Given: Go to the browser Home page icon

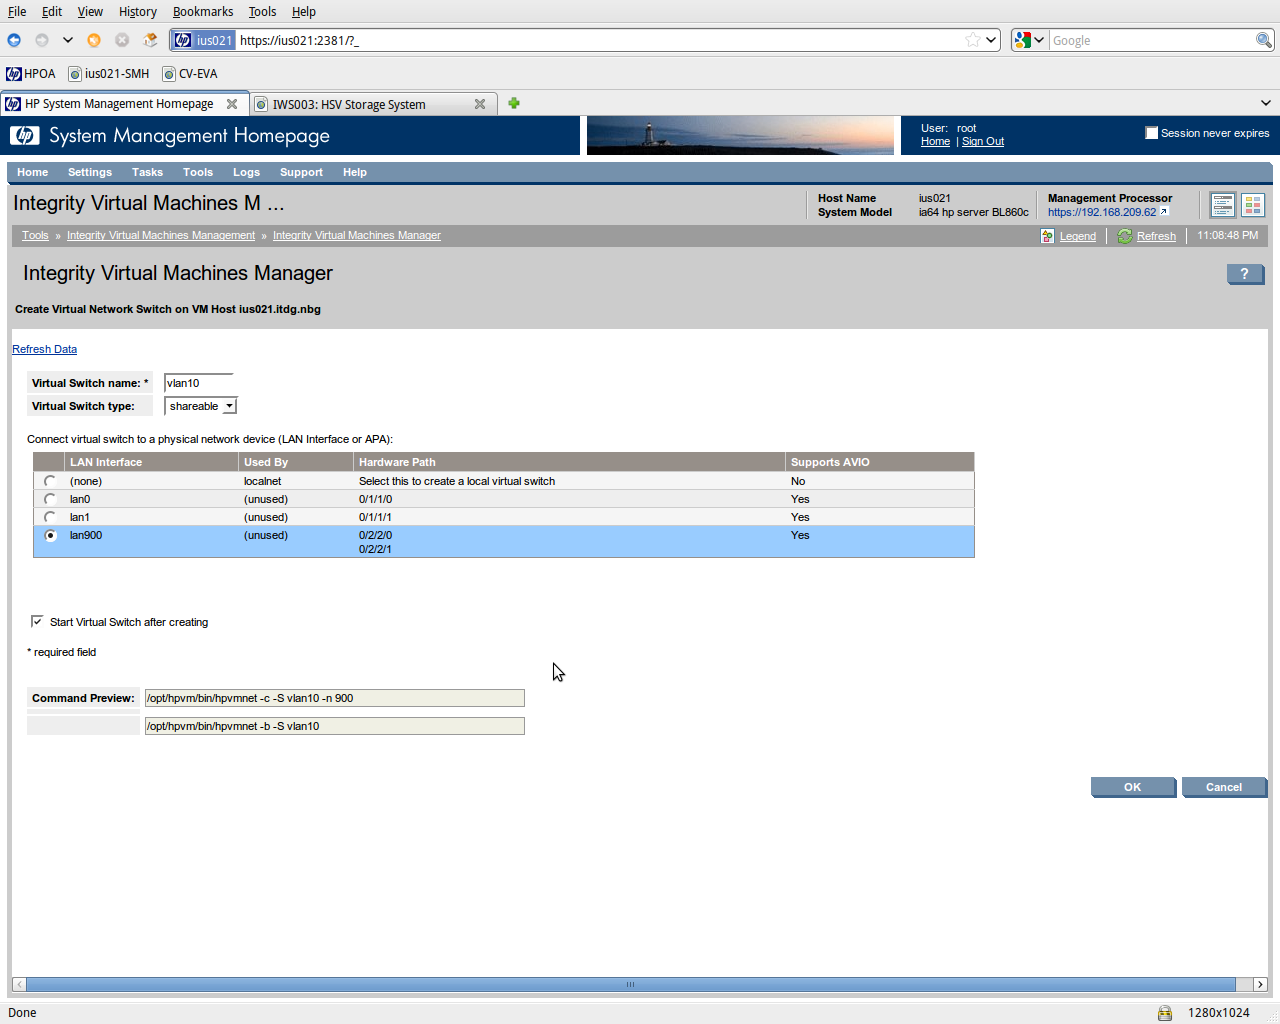Looking at the screenshot, I should [x=151, y=40].
